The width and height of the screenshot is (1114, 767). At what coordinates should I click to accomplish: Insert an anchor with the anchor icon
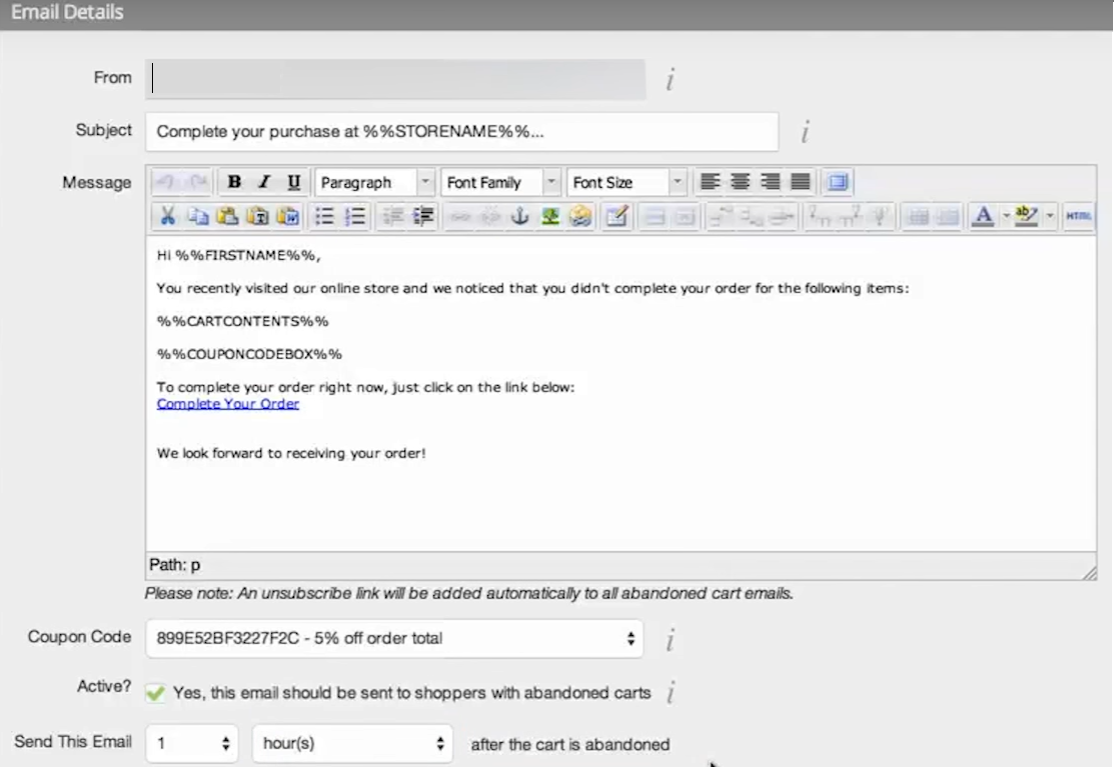(520, 216)
